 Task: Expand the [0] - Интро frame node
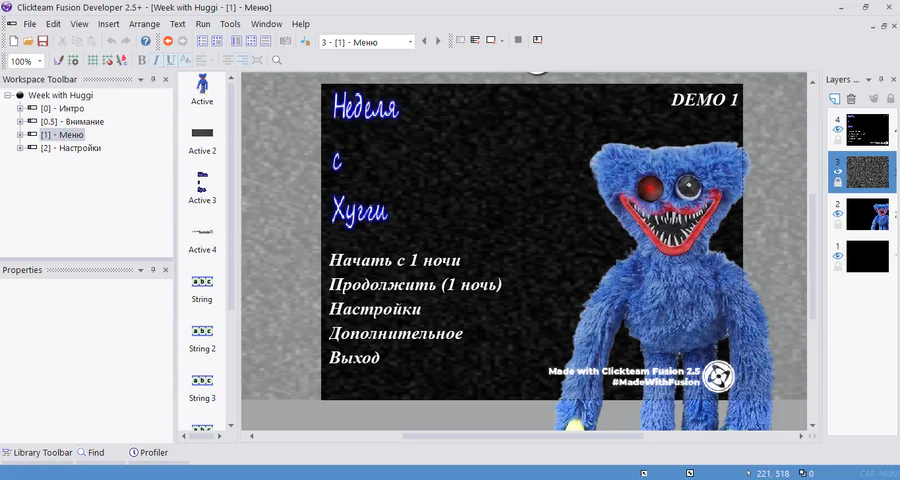click(20, 109)
